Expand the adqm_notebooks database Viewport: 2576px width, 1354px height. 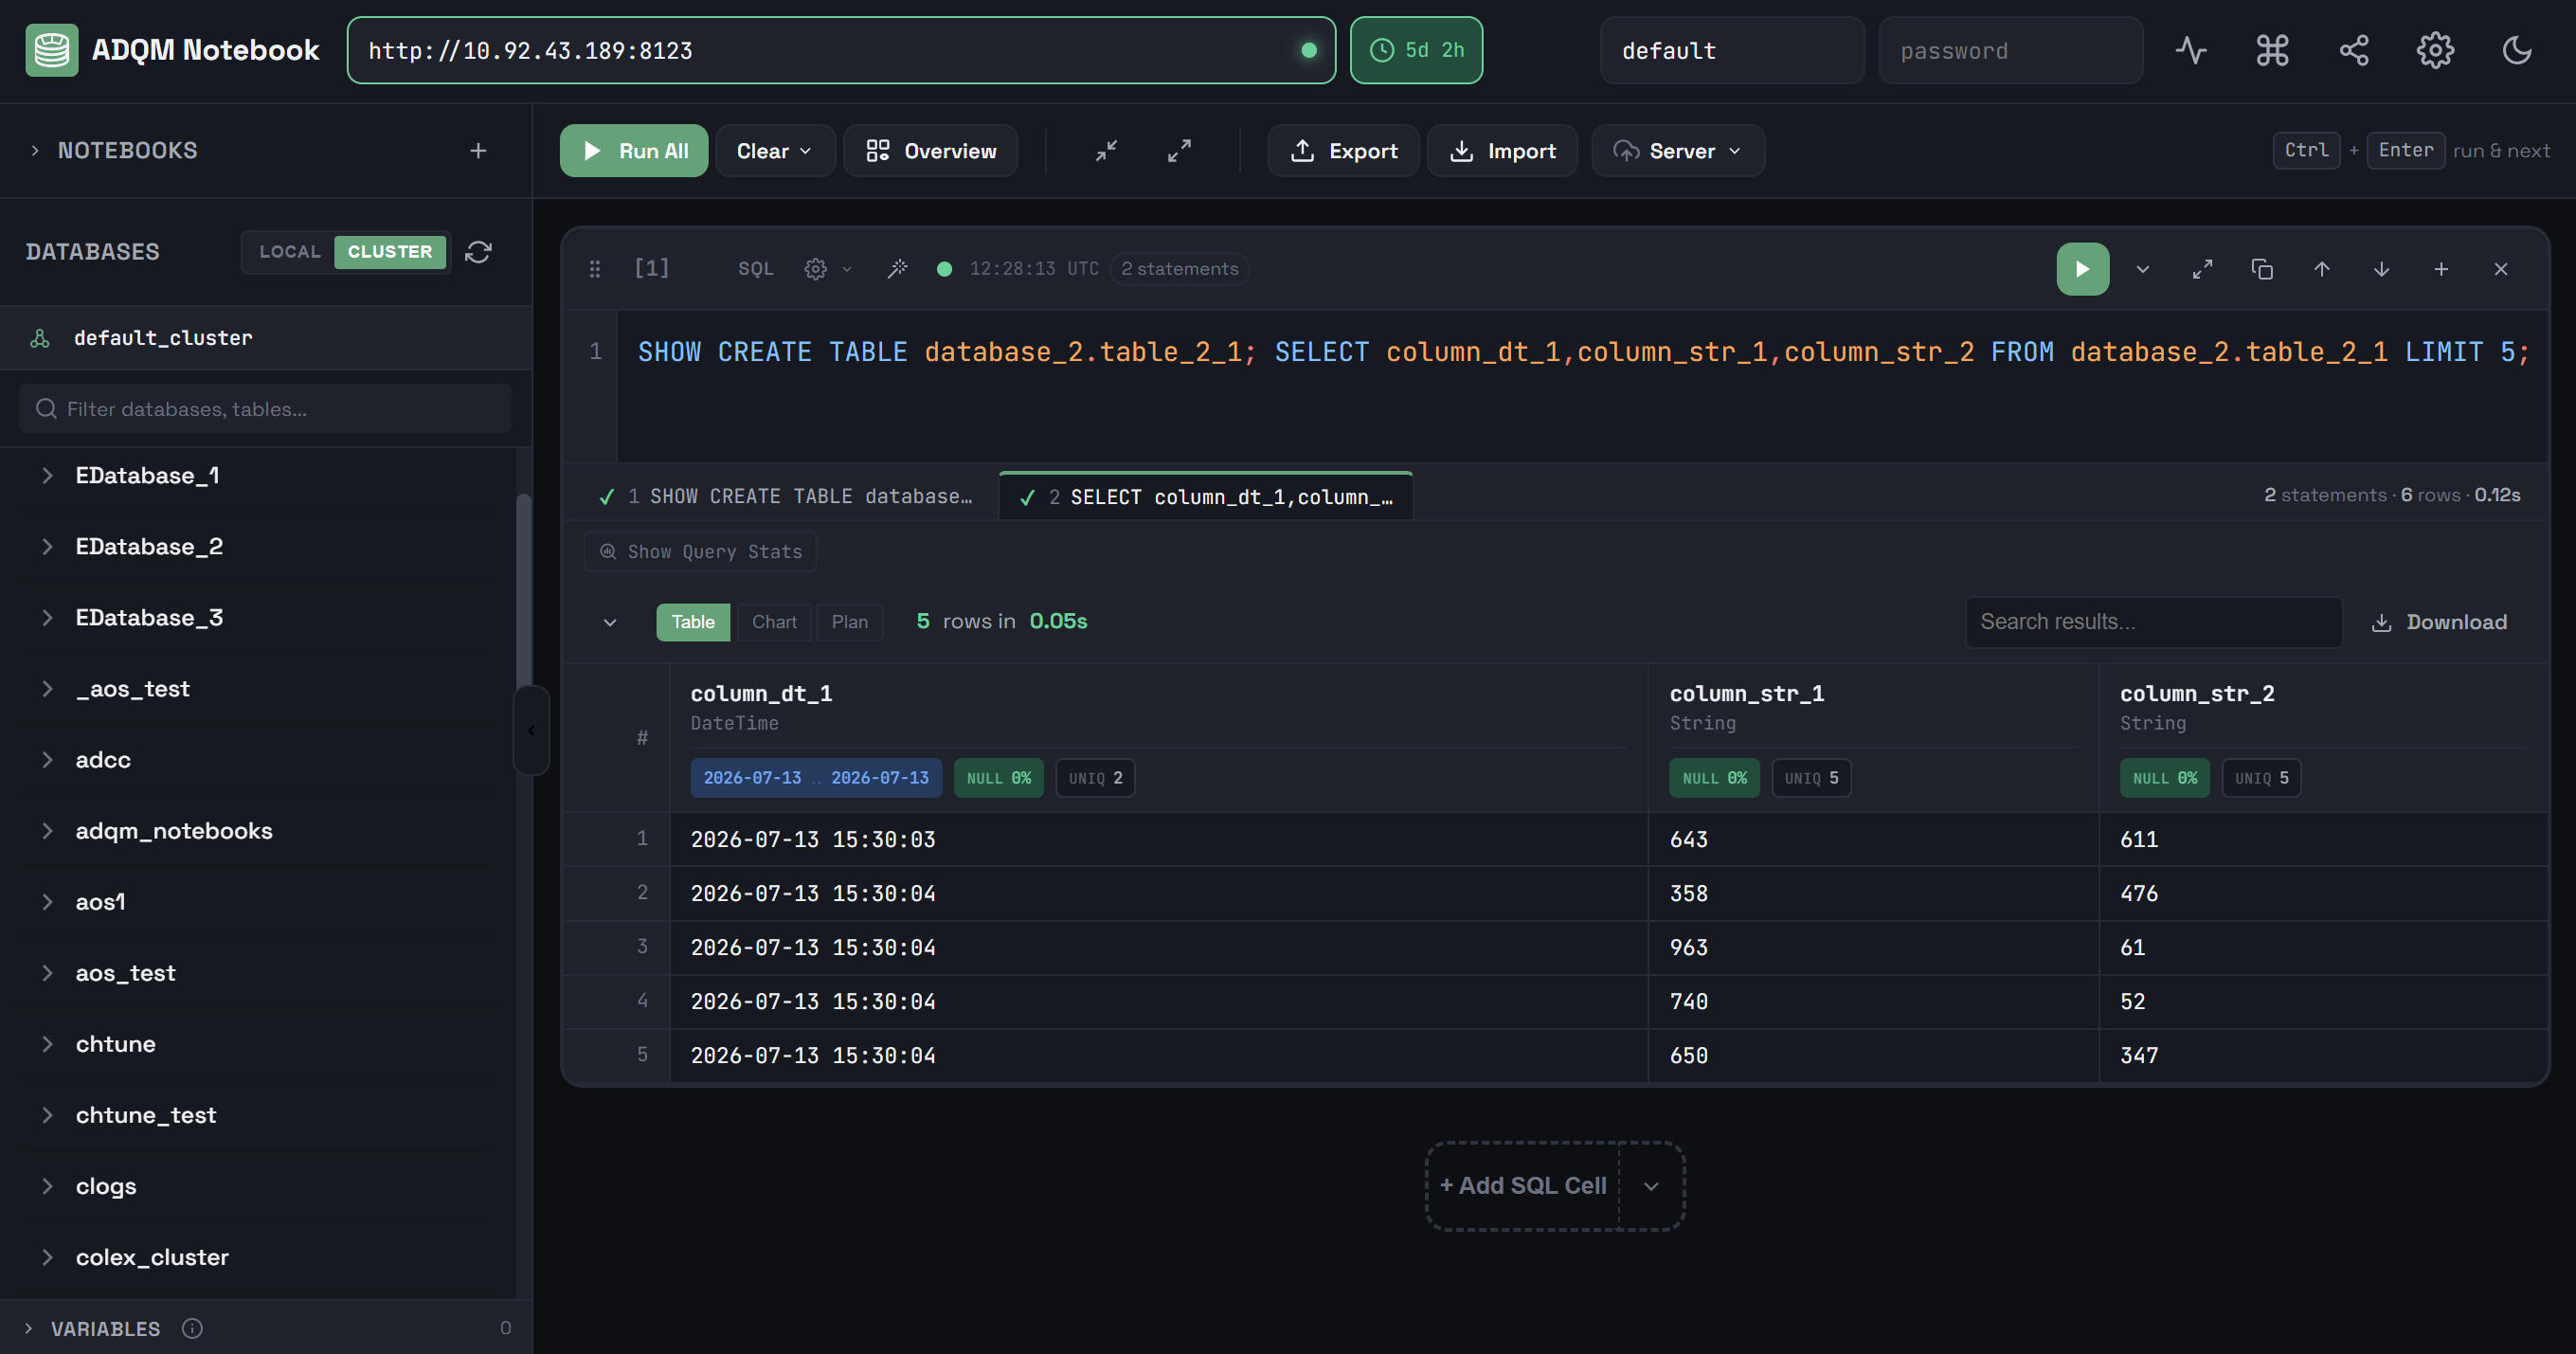(x=47, y=831)
